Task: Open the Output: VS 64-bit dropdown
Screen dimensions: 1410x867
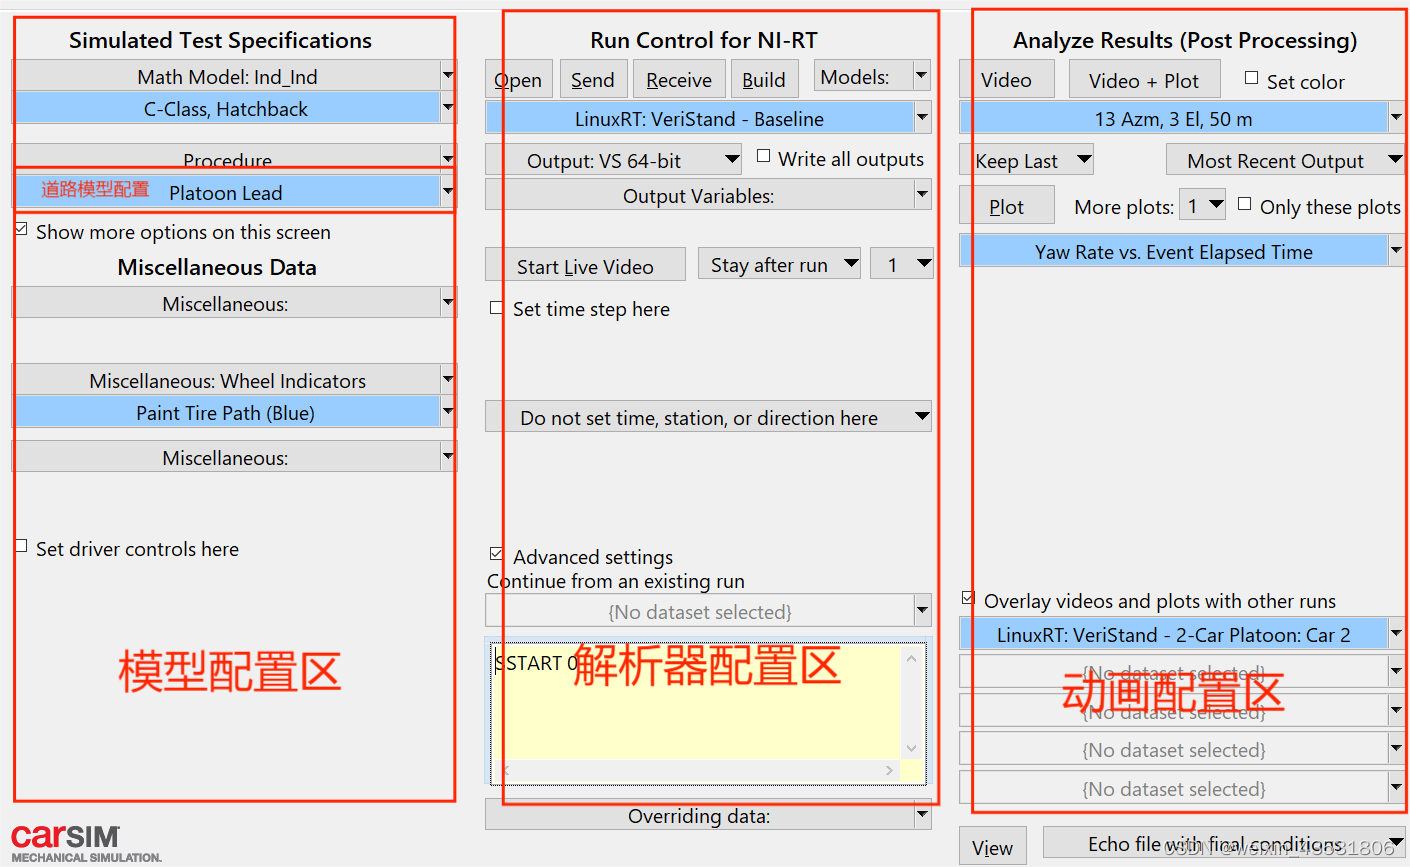Action: [x=613, y=160]
